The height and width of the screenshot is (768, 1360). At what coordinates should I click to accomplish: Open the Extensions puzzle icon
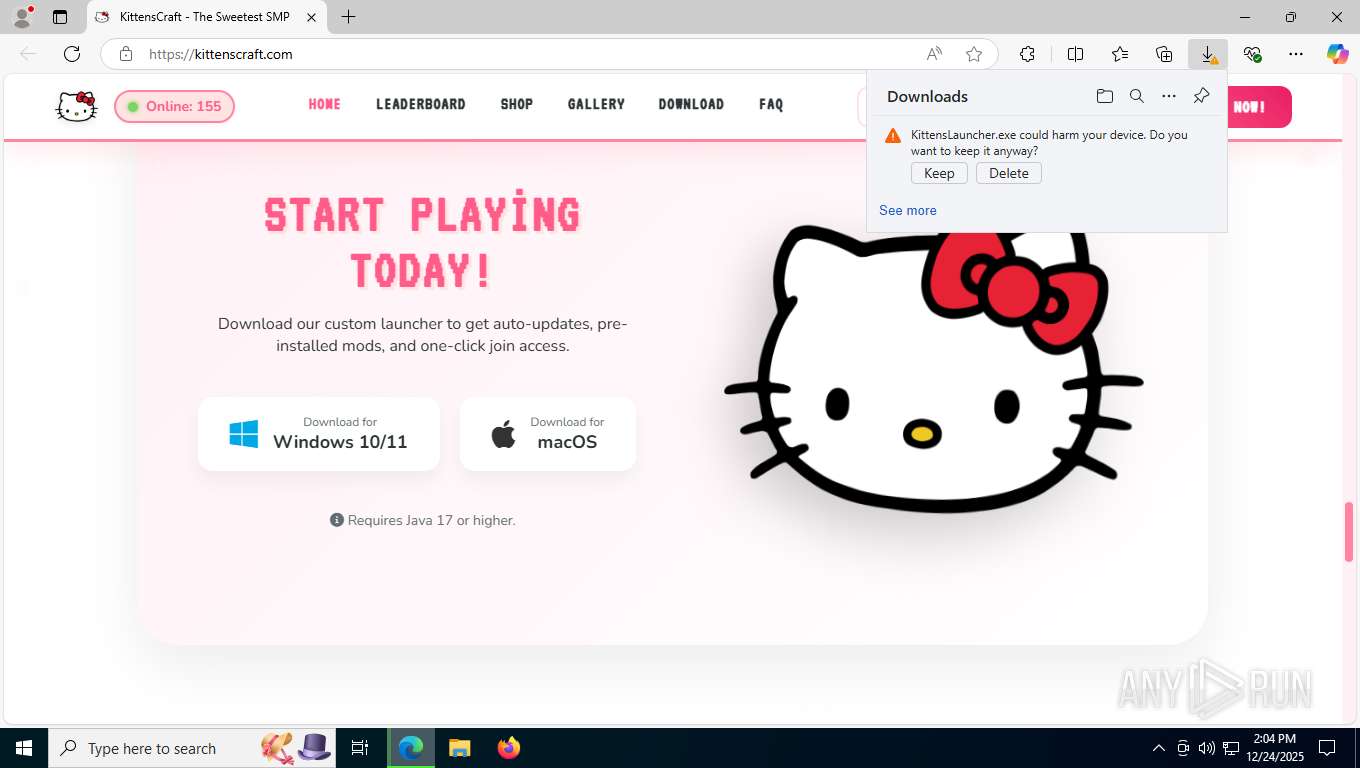pyautogui.click(x=1027, y=54)
